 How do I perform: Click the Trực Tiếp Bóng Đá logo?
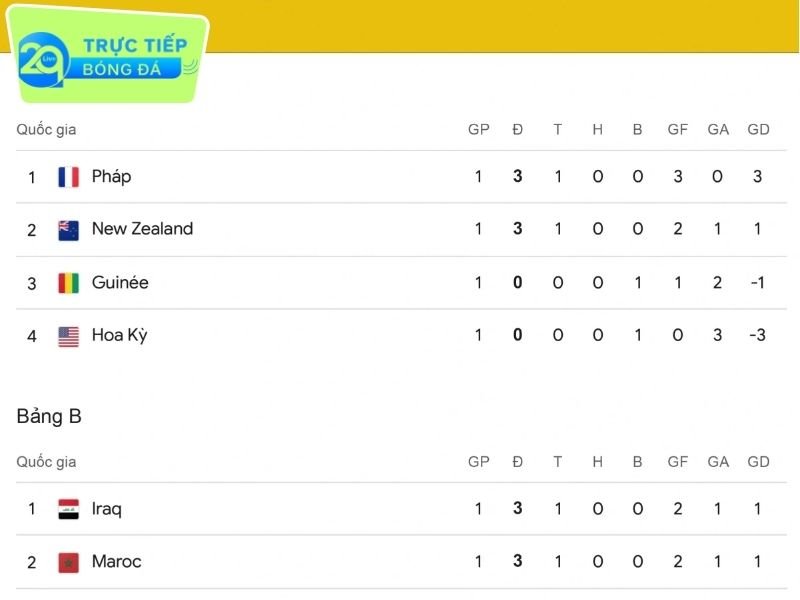click(108, 58)
